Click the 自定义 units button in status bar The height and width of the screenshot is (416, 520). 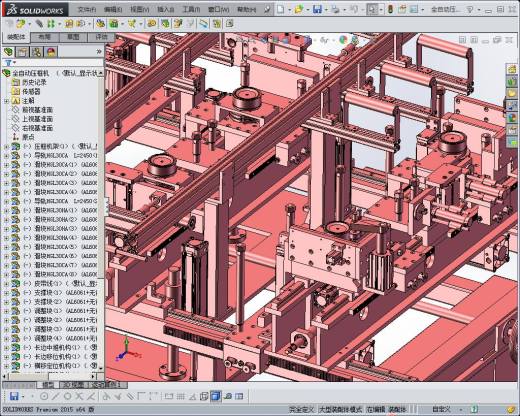coord(441,409)
